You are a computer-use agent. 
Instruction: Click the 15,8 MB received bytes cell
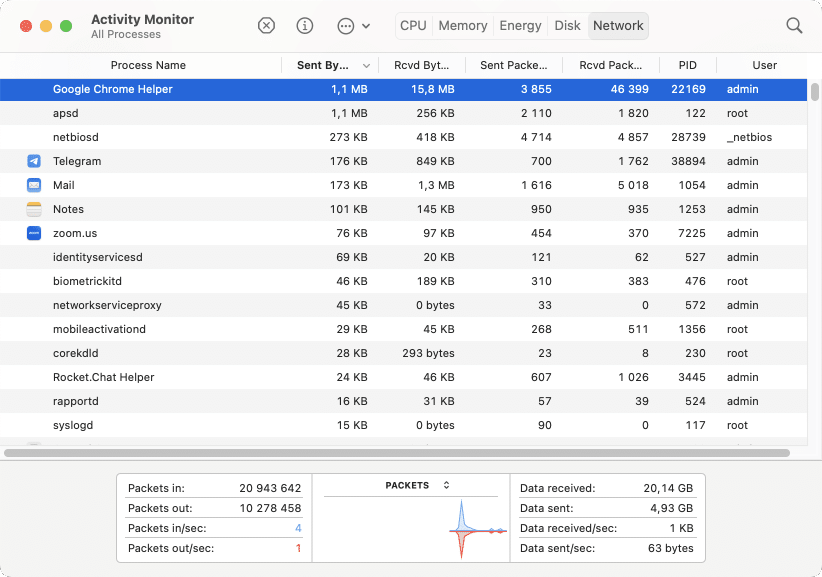point(432,89)
